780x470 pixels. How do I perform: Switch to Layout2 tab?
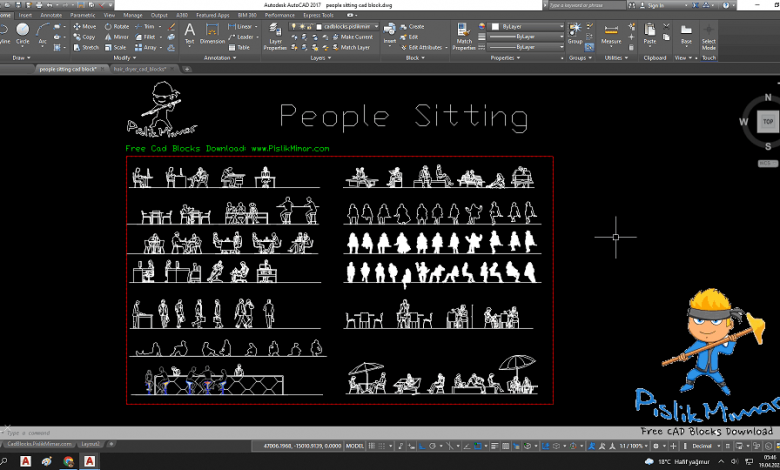point(91,444)
